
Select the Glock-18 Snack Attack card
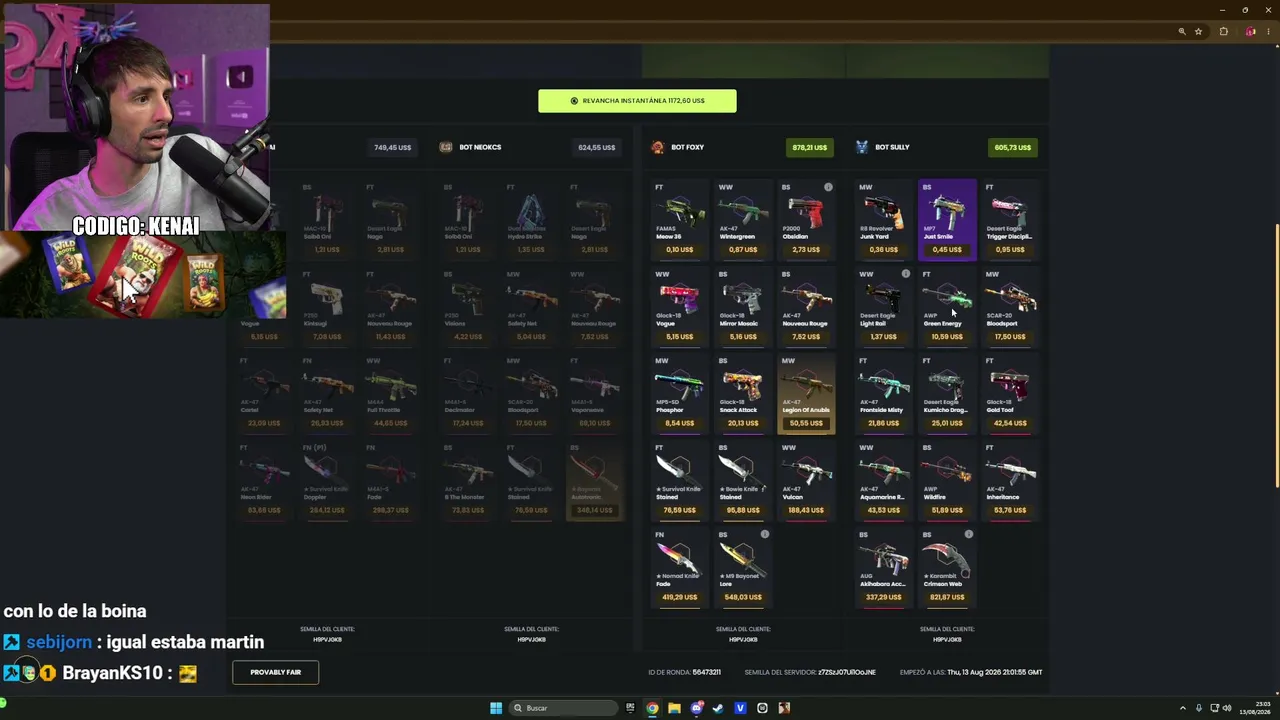coord(743,393)
